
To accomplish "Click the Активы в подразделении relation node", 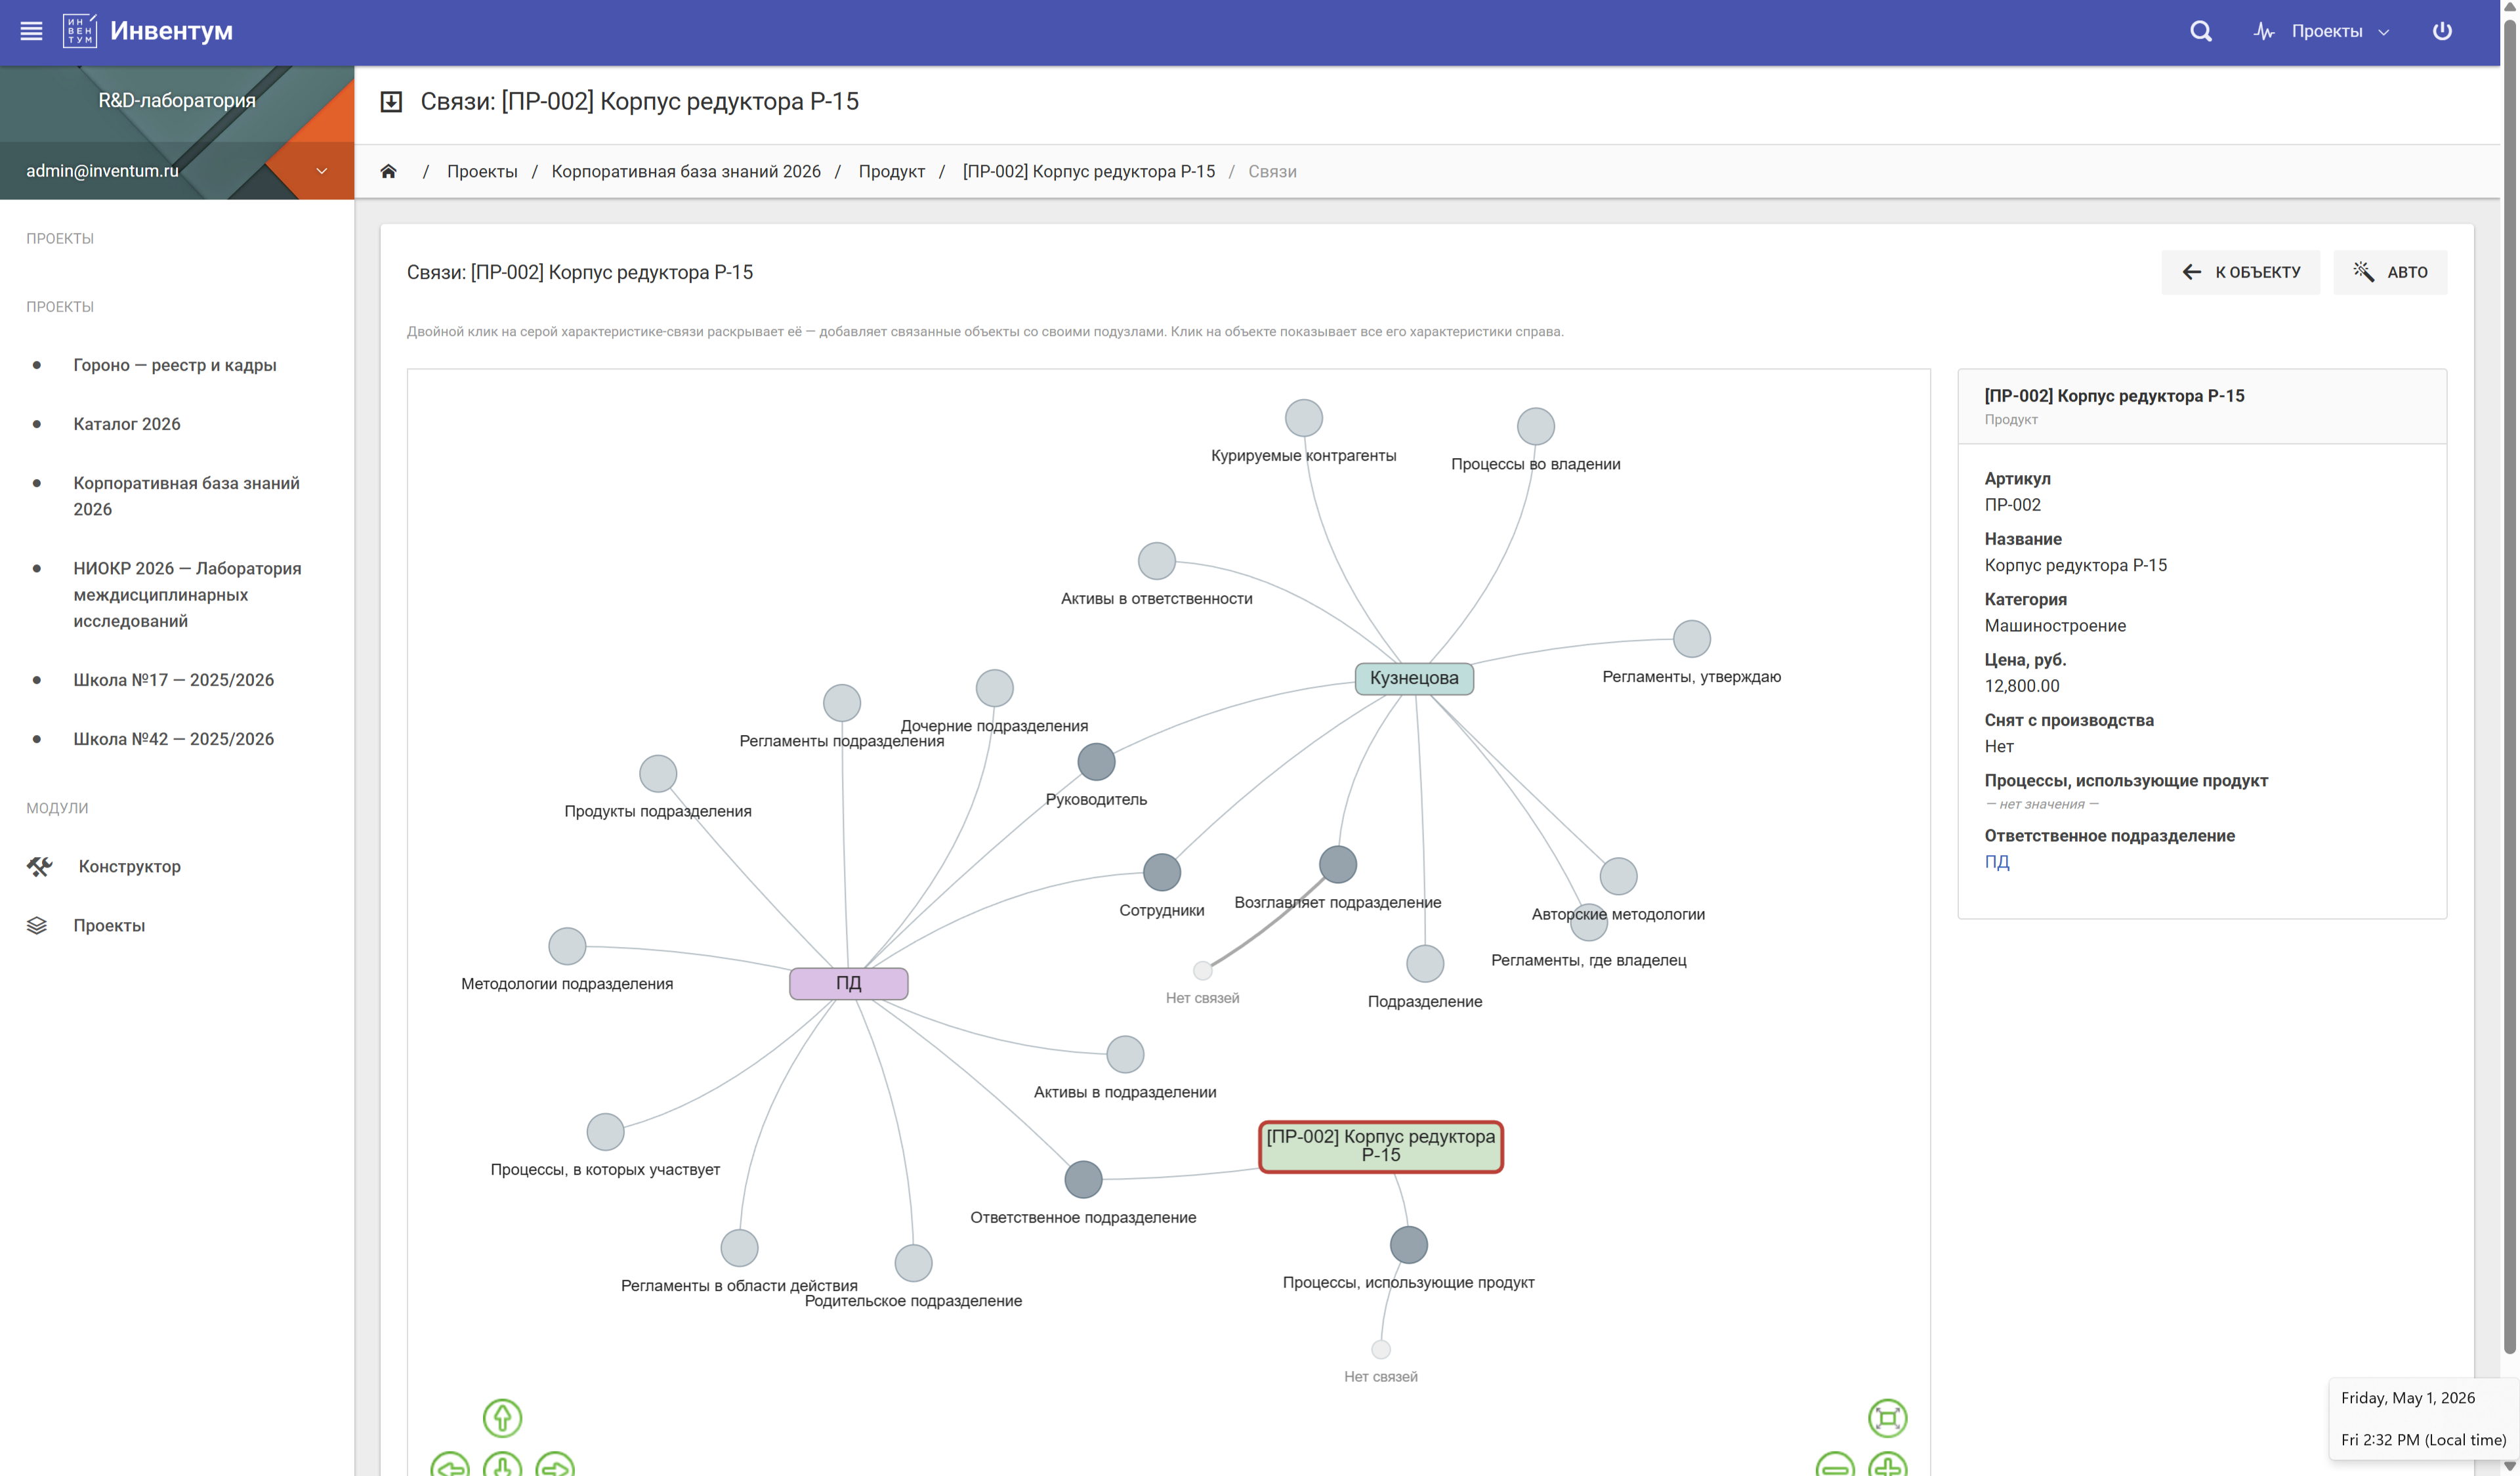I will point(1125,1054).
